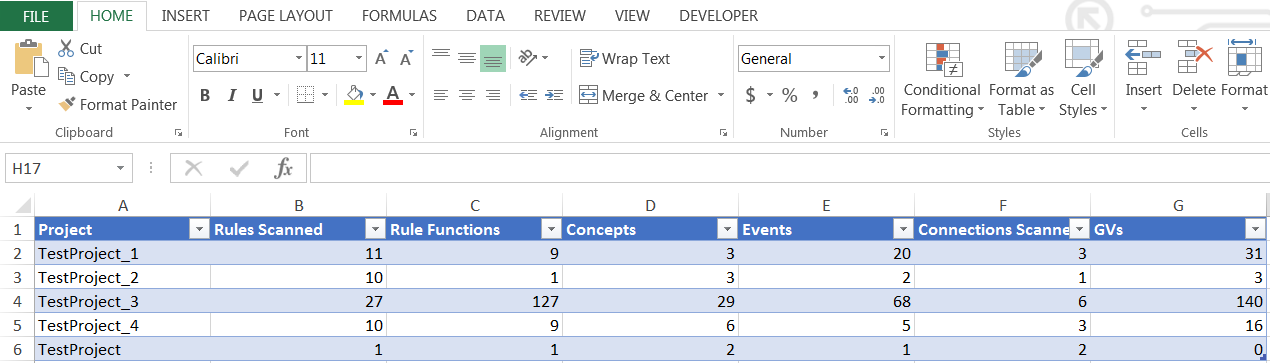Open Format as Table gallery
Viewport: 1270px width, 363px height.
click(1021, 80)
